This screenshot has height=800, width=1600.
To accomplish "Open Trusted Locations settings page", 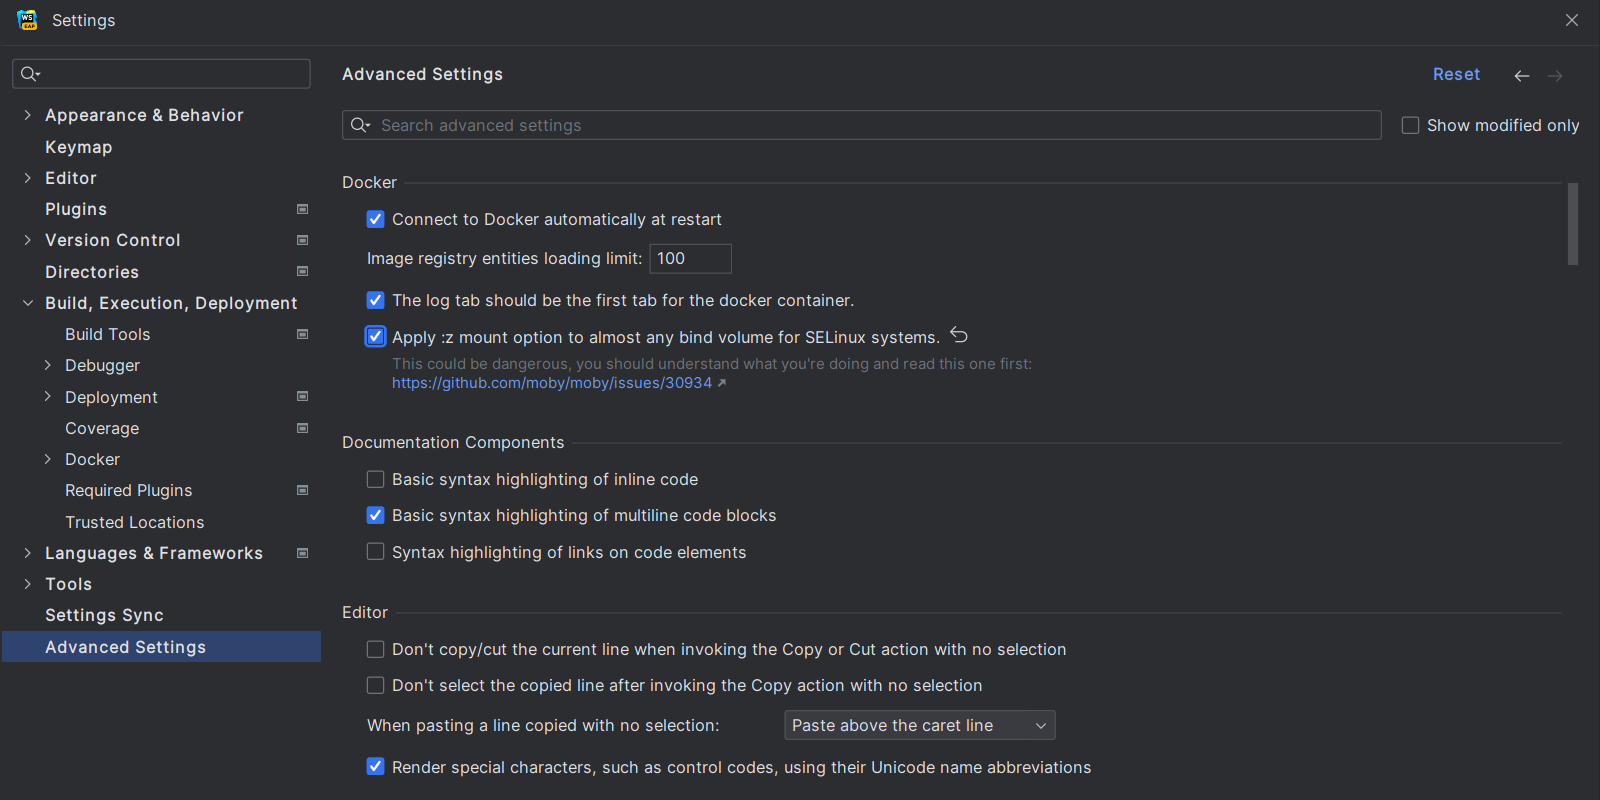I will 134,522.
